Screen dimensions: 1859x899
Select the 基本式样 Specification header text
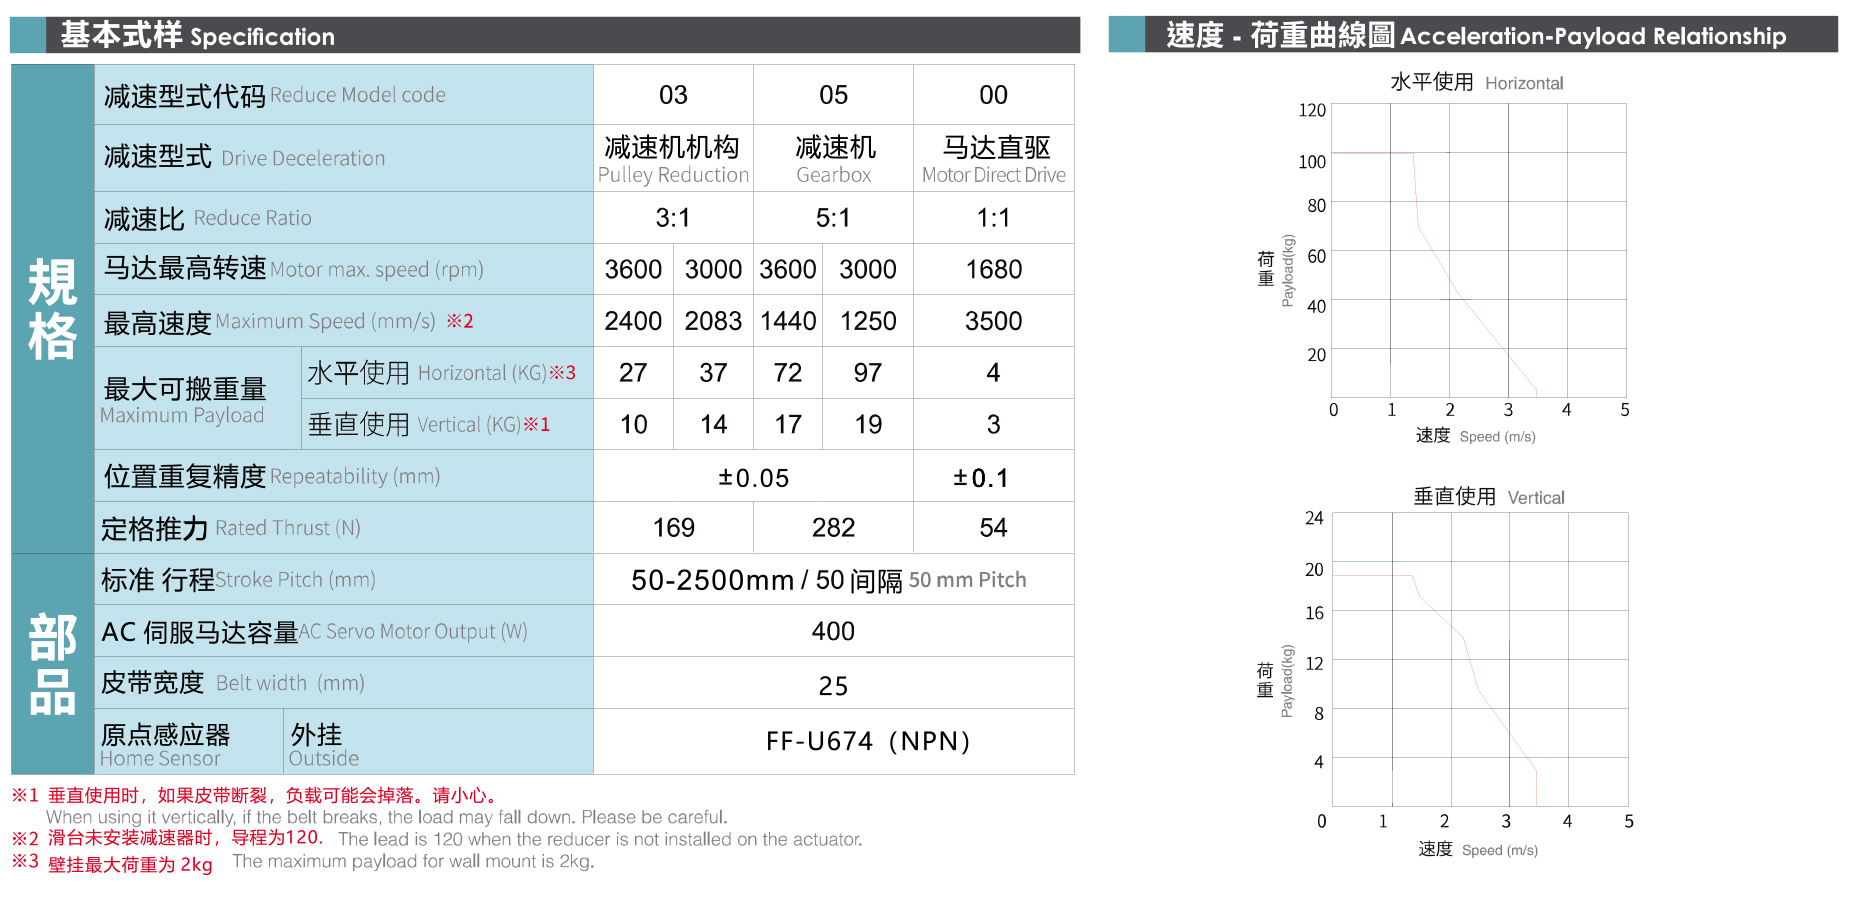pyautogui.click(x=197, y=36)
